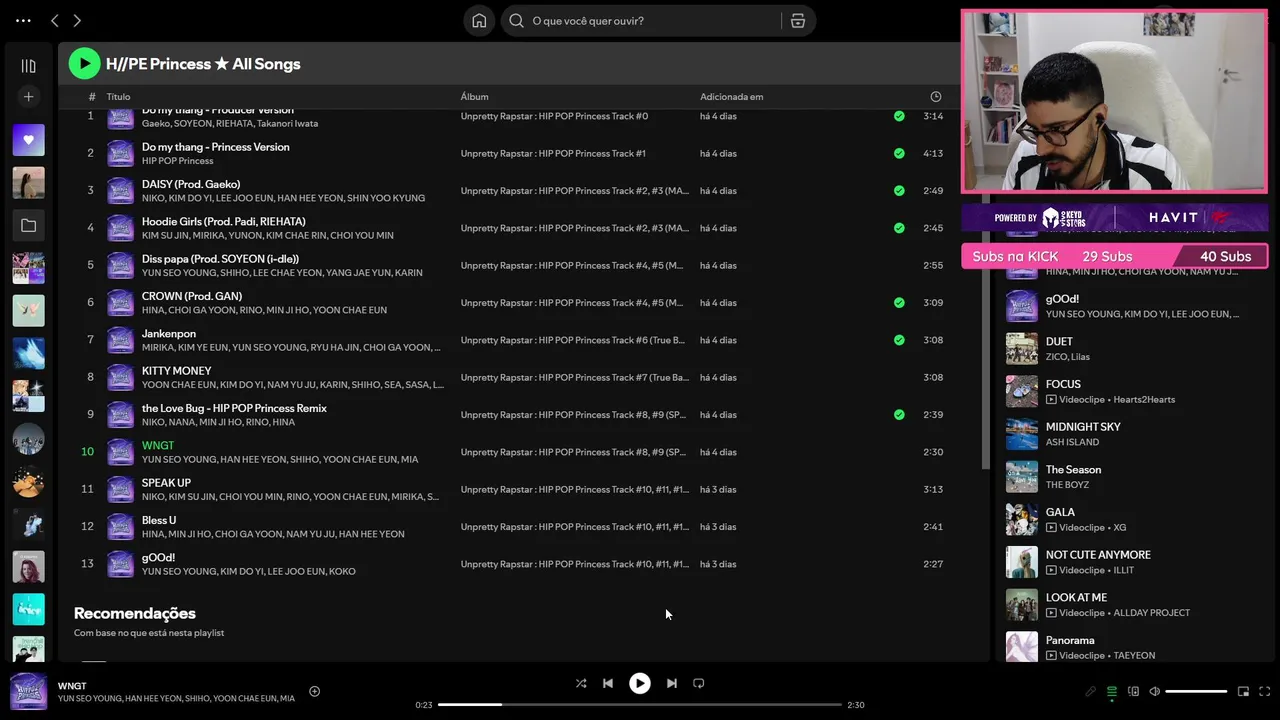1280x720 pixels.
Task: Seek within the song progress bar
Action: [x=640, y=705]
